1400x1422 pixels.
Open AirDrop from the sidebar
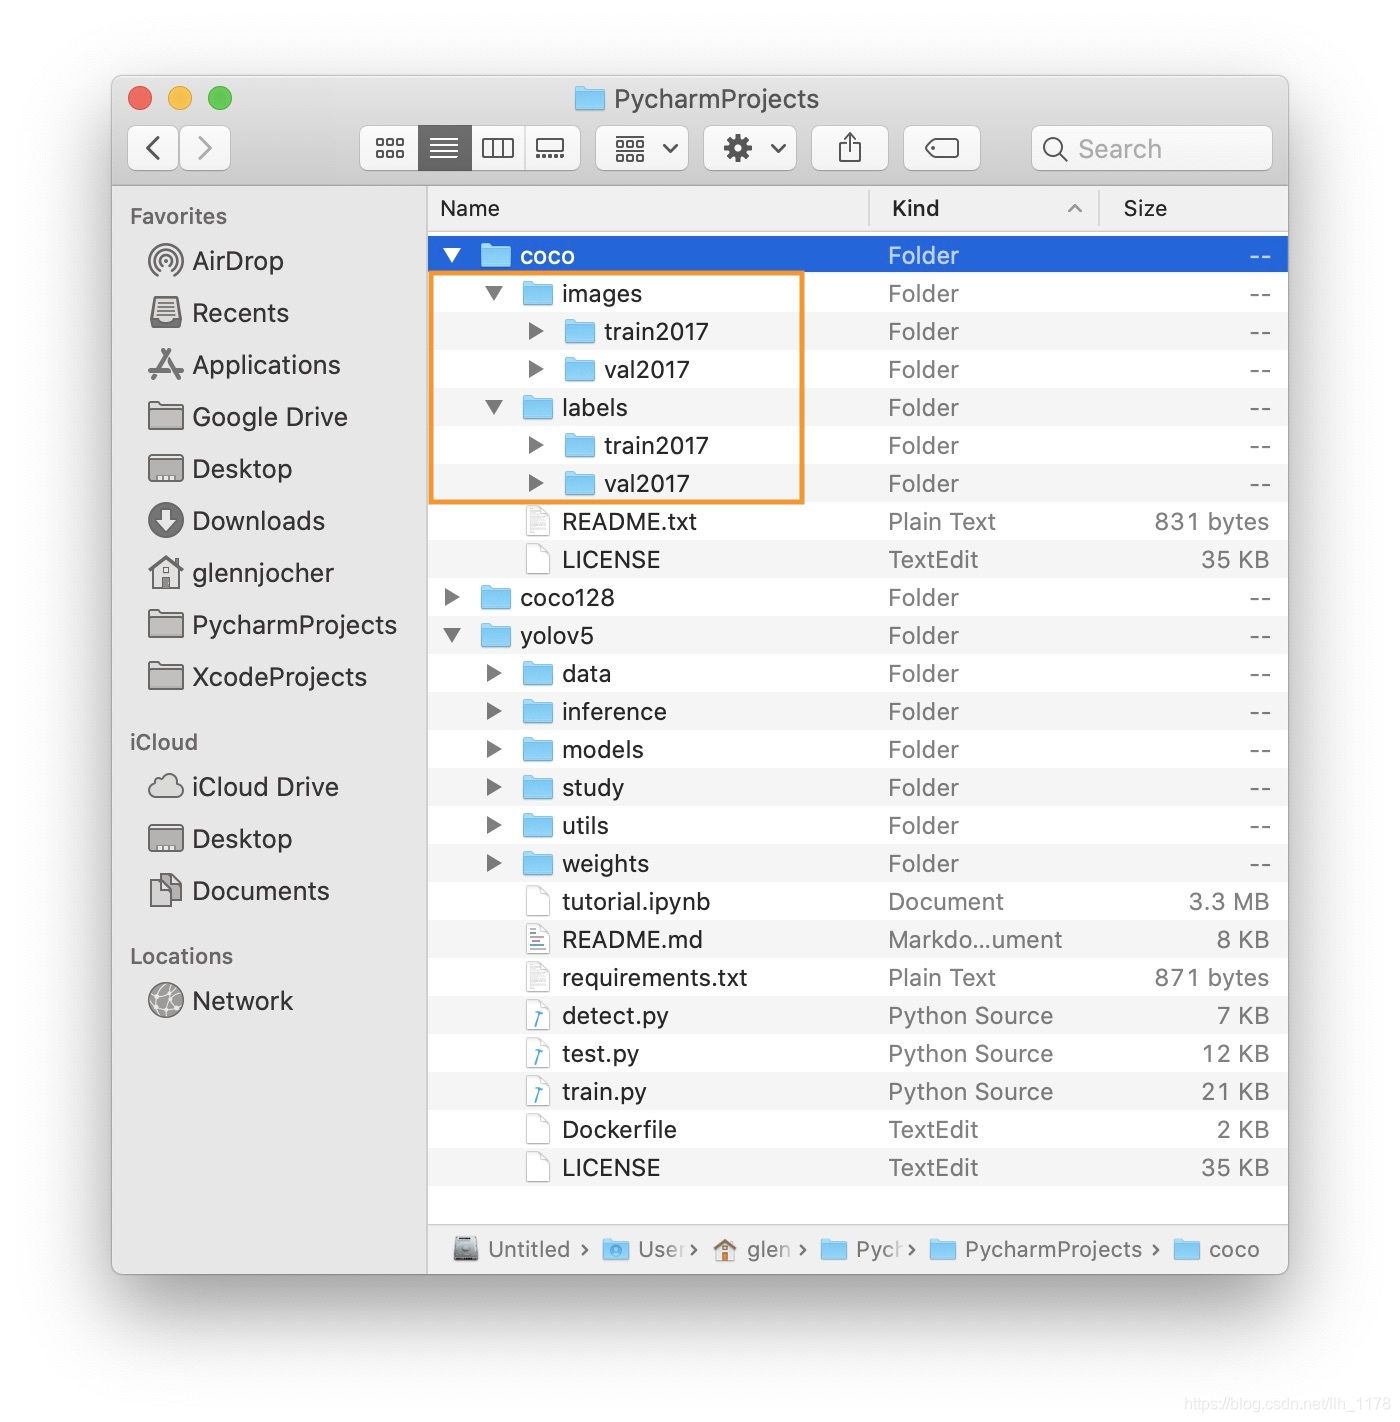pyautogui.click(x=238, y=261)
